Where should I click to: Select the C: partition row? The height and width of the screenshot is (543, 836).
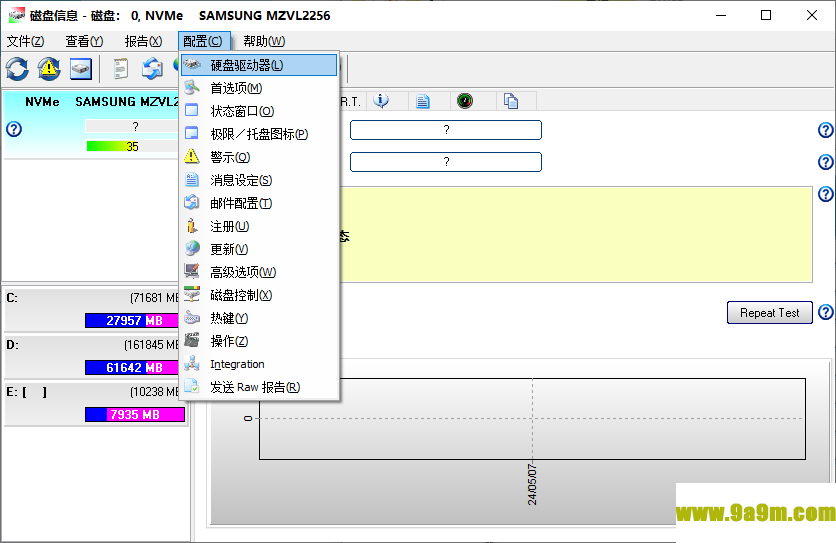[x=93, y=310]
